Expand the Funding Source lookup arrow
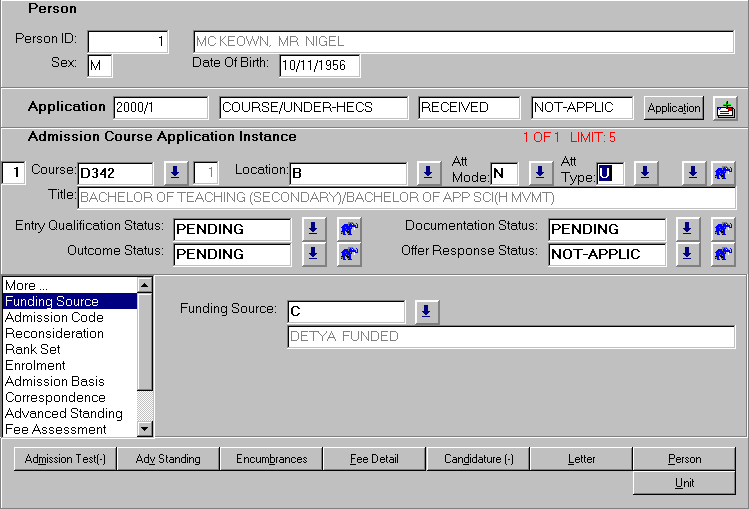Image resolution: width=749 pixels, height=509 pixels. (x=427, y=312)
